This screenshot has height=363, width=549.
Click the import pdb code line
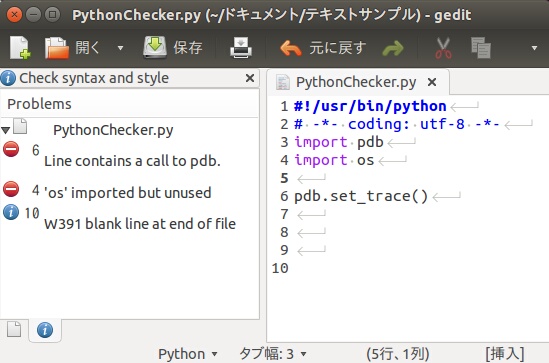(x=339, y=142)
